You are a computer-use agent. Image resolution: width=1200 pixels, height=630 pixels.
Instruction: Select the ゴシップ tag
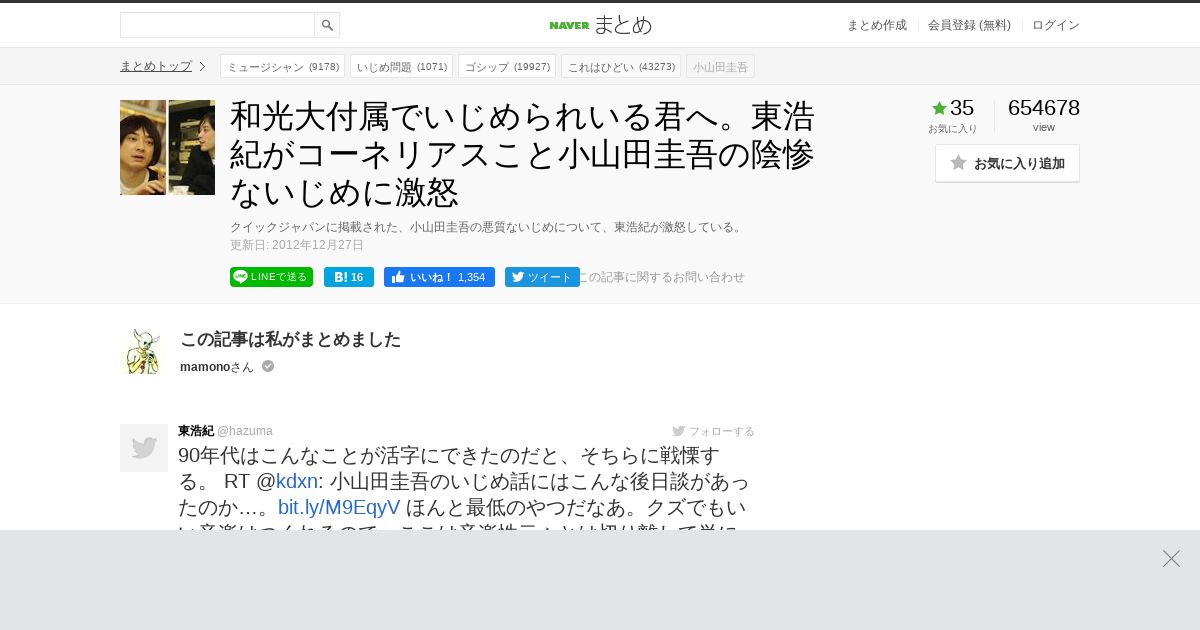tap(507, 67)
